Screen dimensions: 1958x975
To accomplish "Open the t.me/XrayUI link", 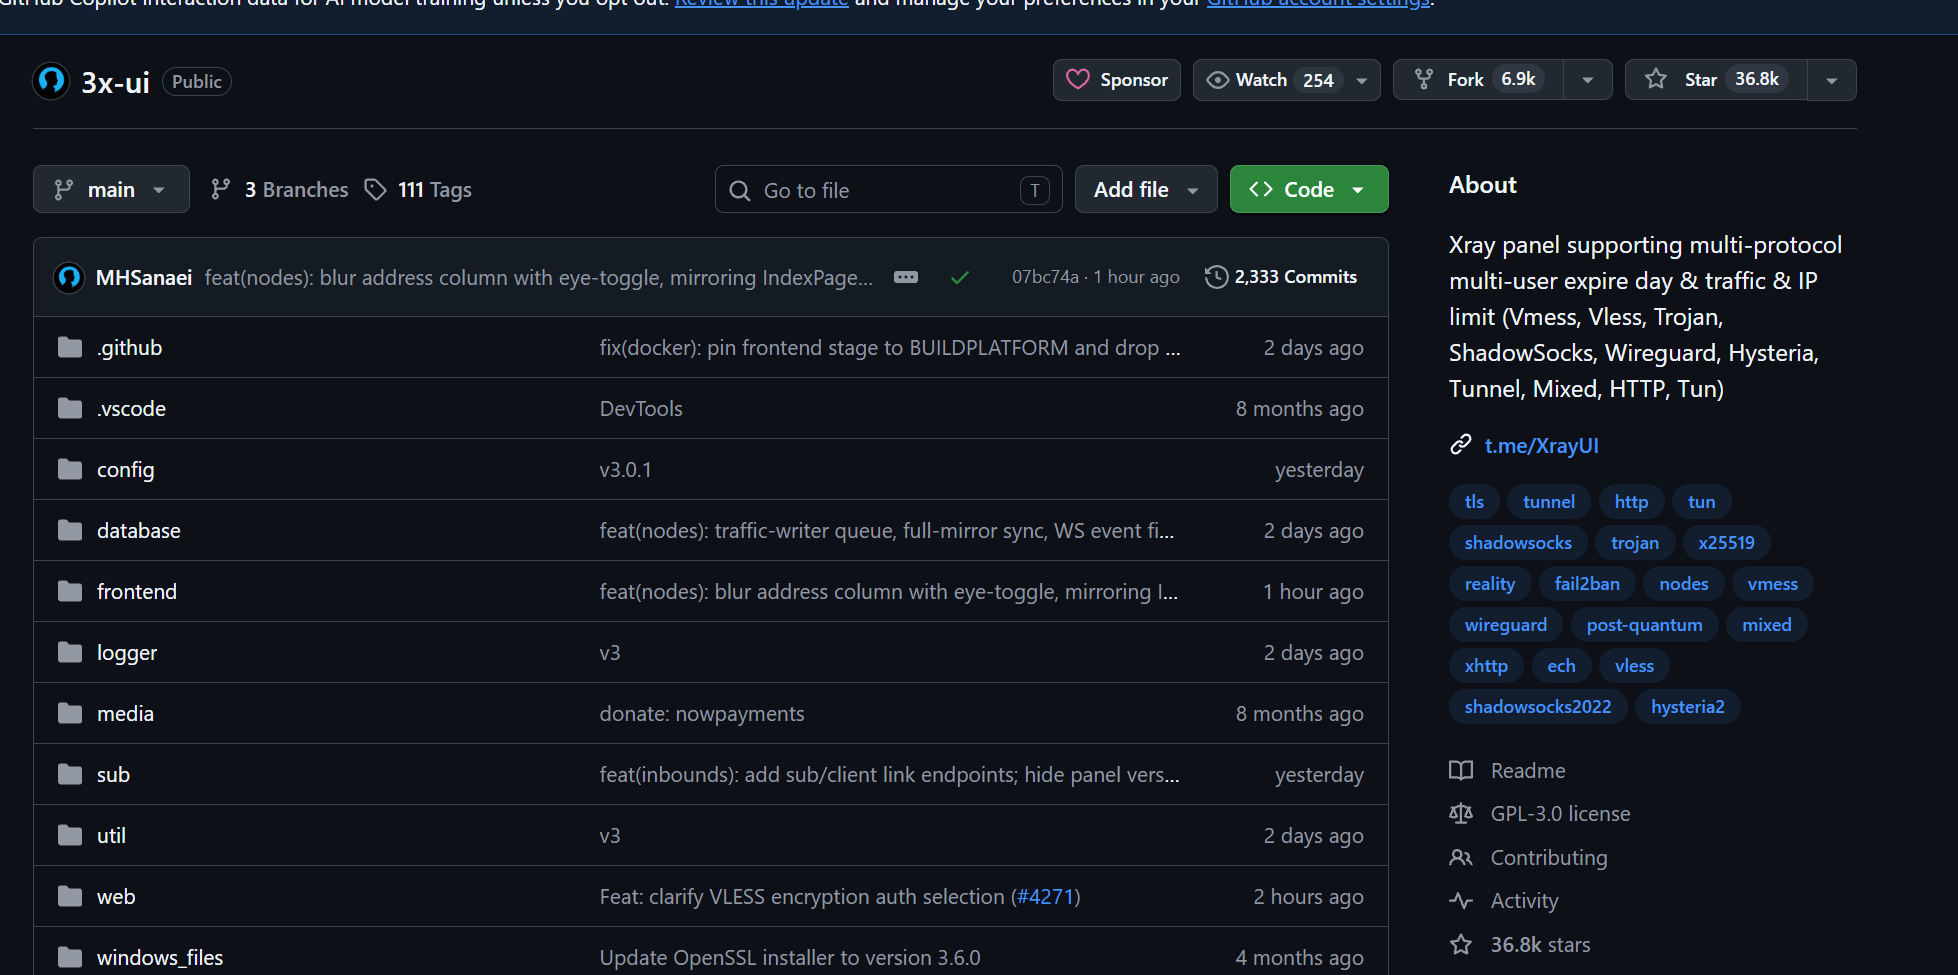I will point(1541,445).
